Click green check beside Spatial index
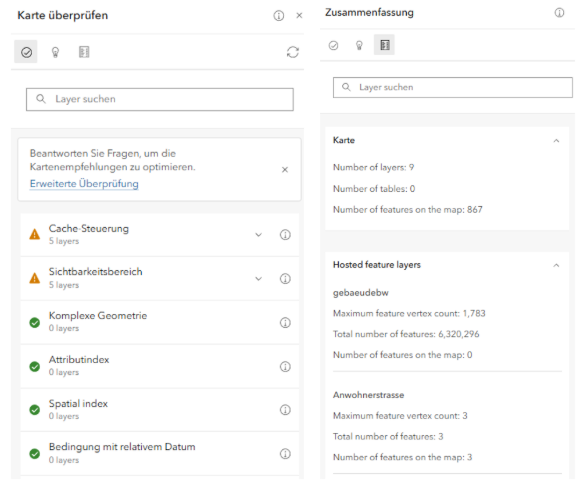The height and width of the screenshot is (483, 579). pyautogui.click(x=35, y=410)
